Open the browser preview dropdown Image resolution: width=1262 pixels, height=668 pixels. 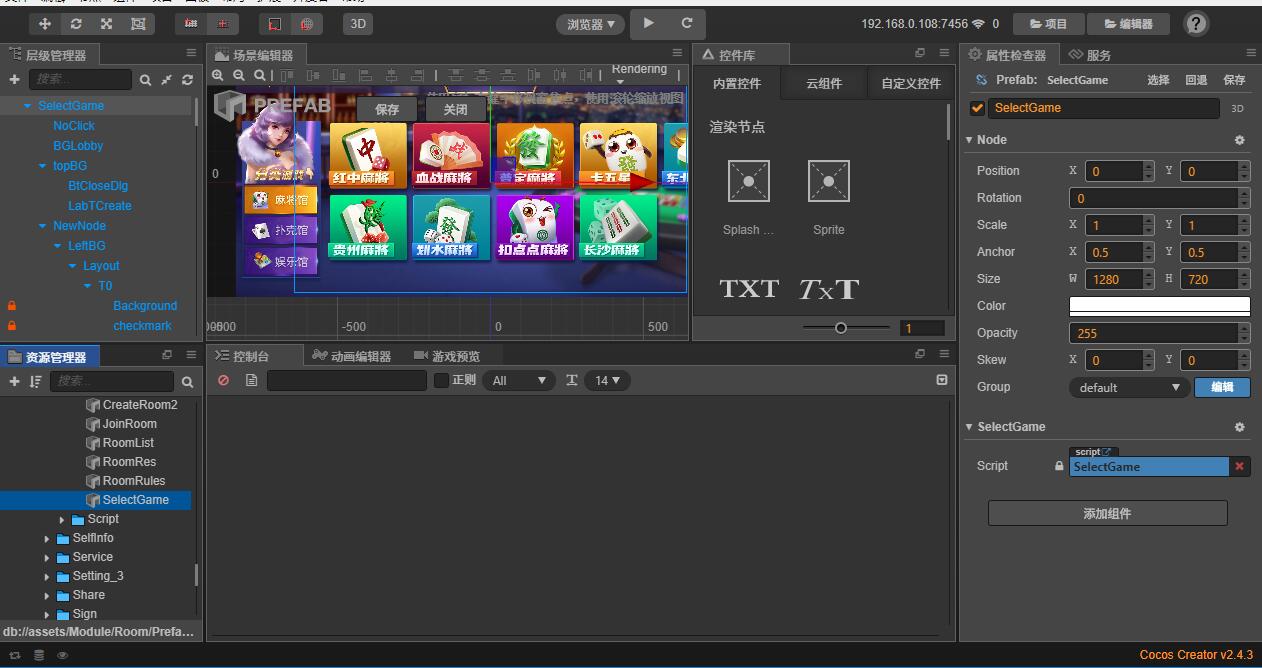click(590, 24)
